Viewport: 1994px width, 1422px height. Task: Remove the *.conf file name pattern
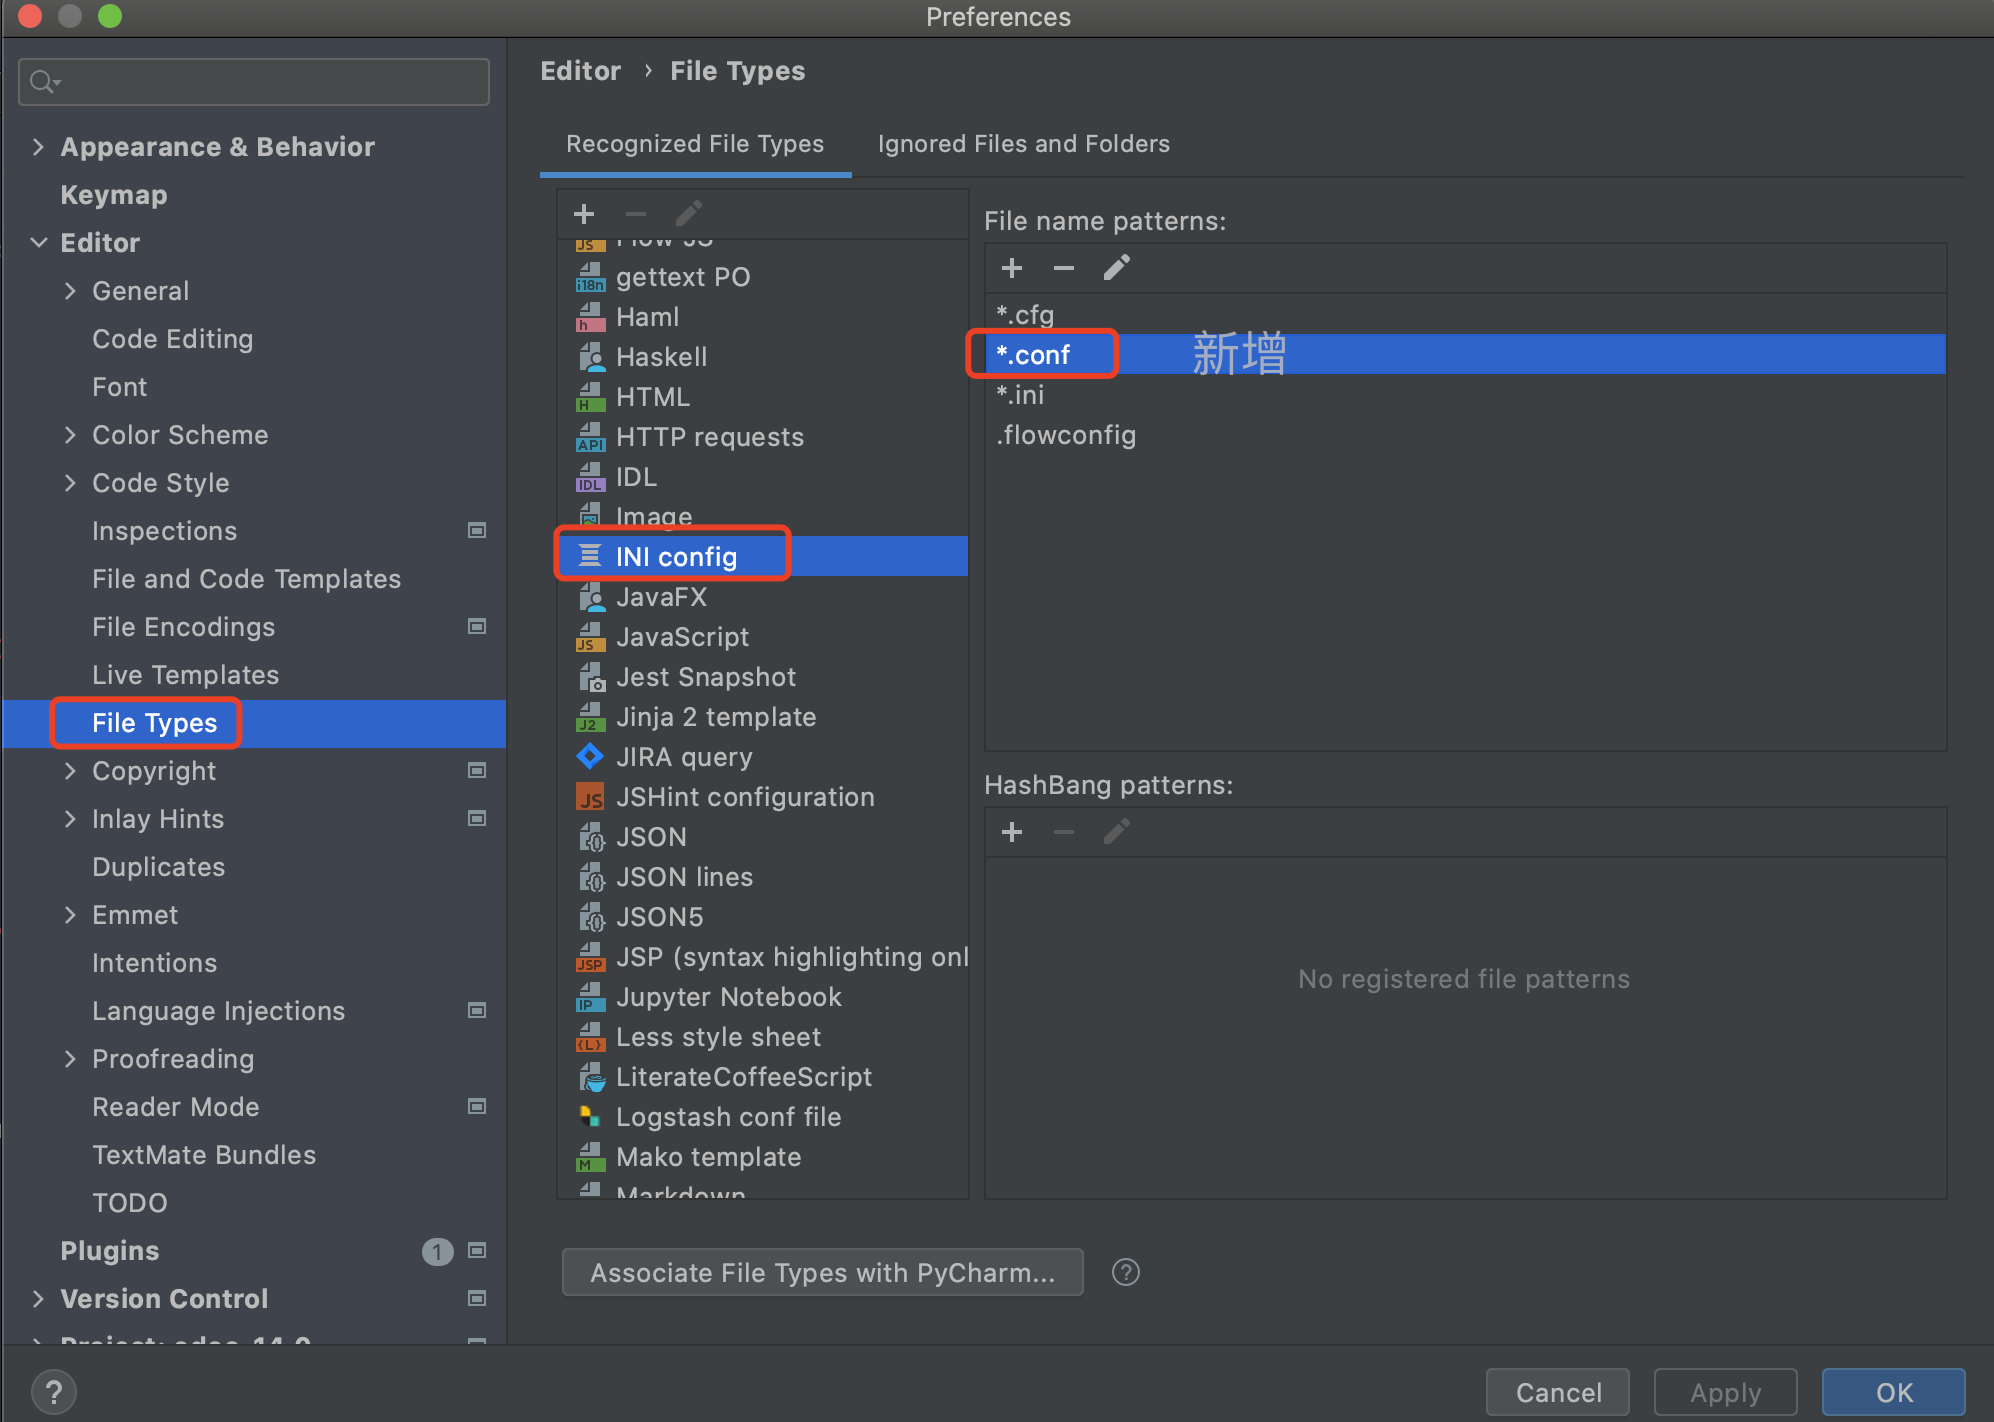point(1063,267)
